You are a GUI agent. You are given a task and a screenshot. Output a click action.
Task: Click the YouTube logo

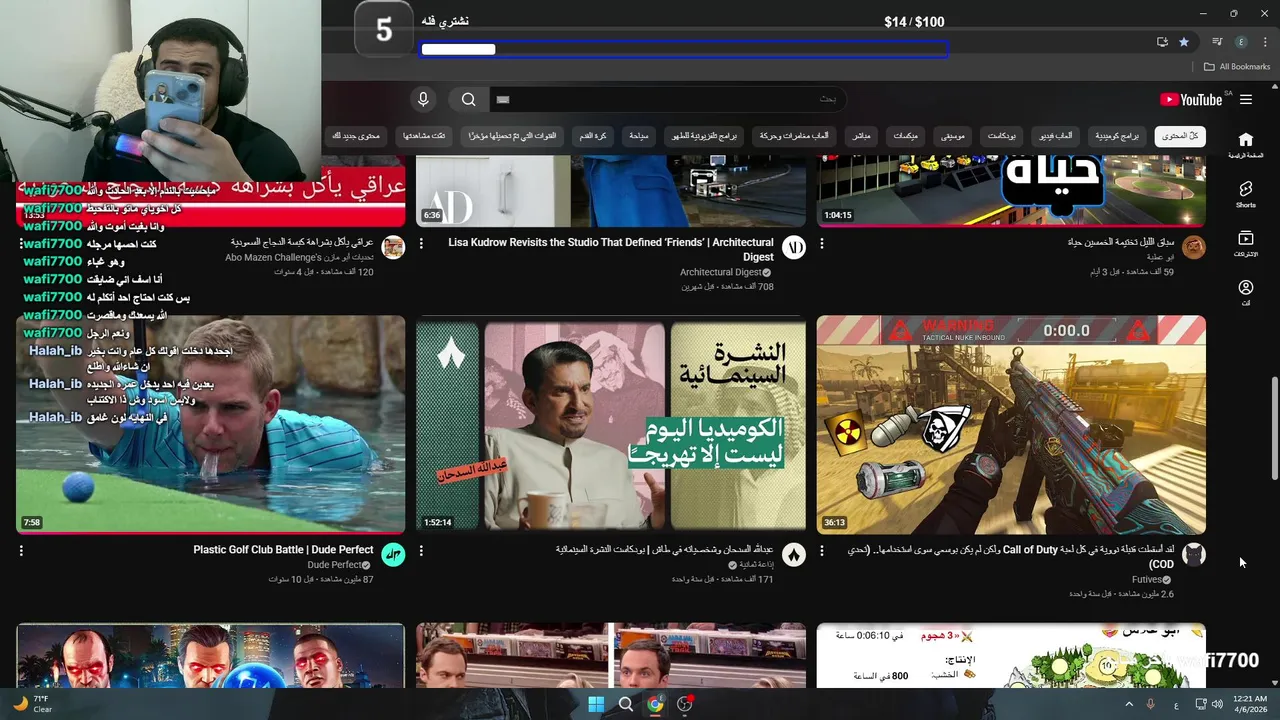[x=1190, y=99]
